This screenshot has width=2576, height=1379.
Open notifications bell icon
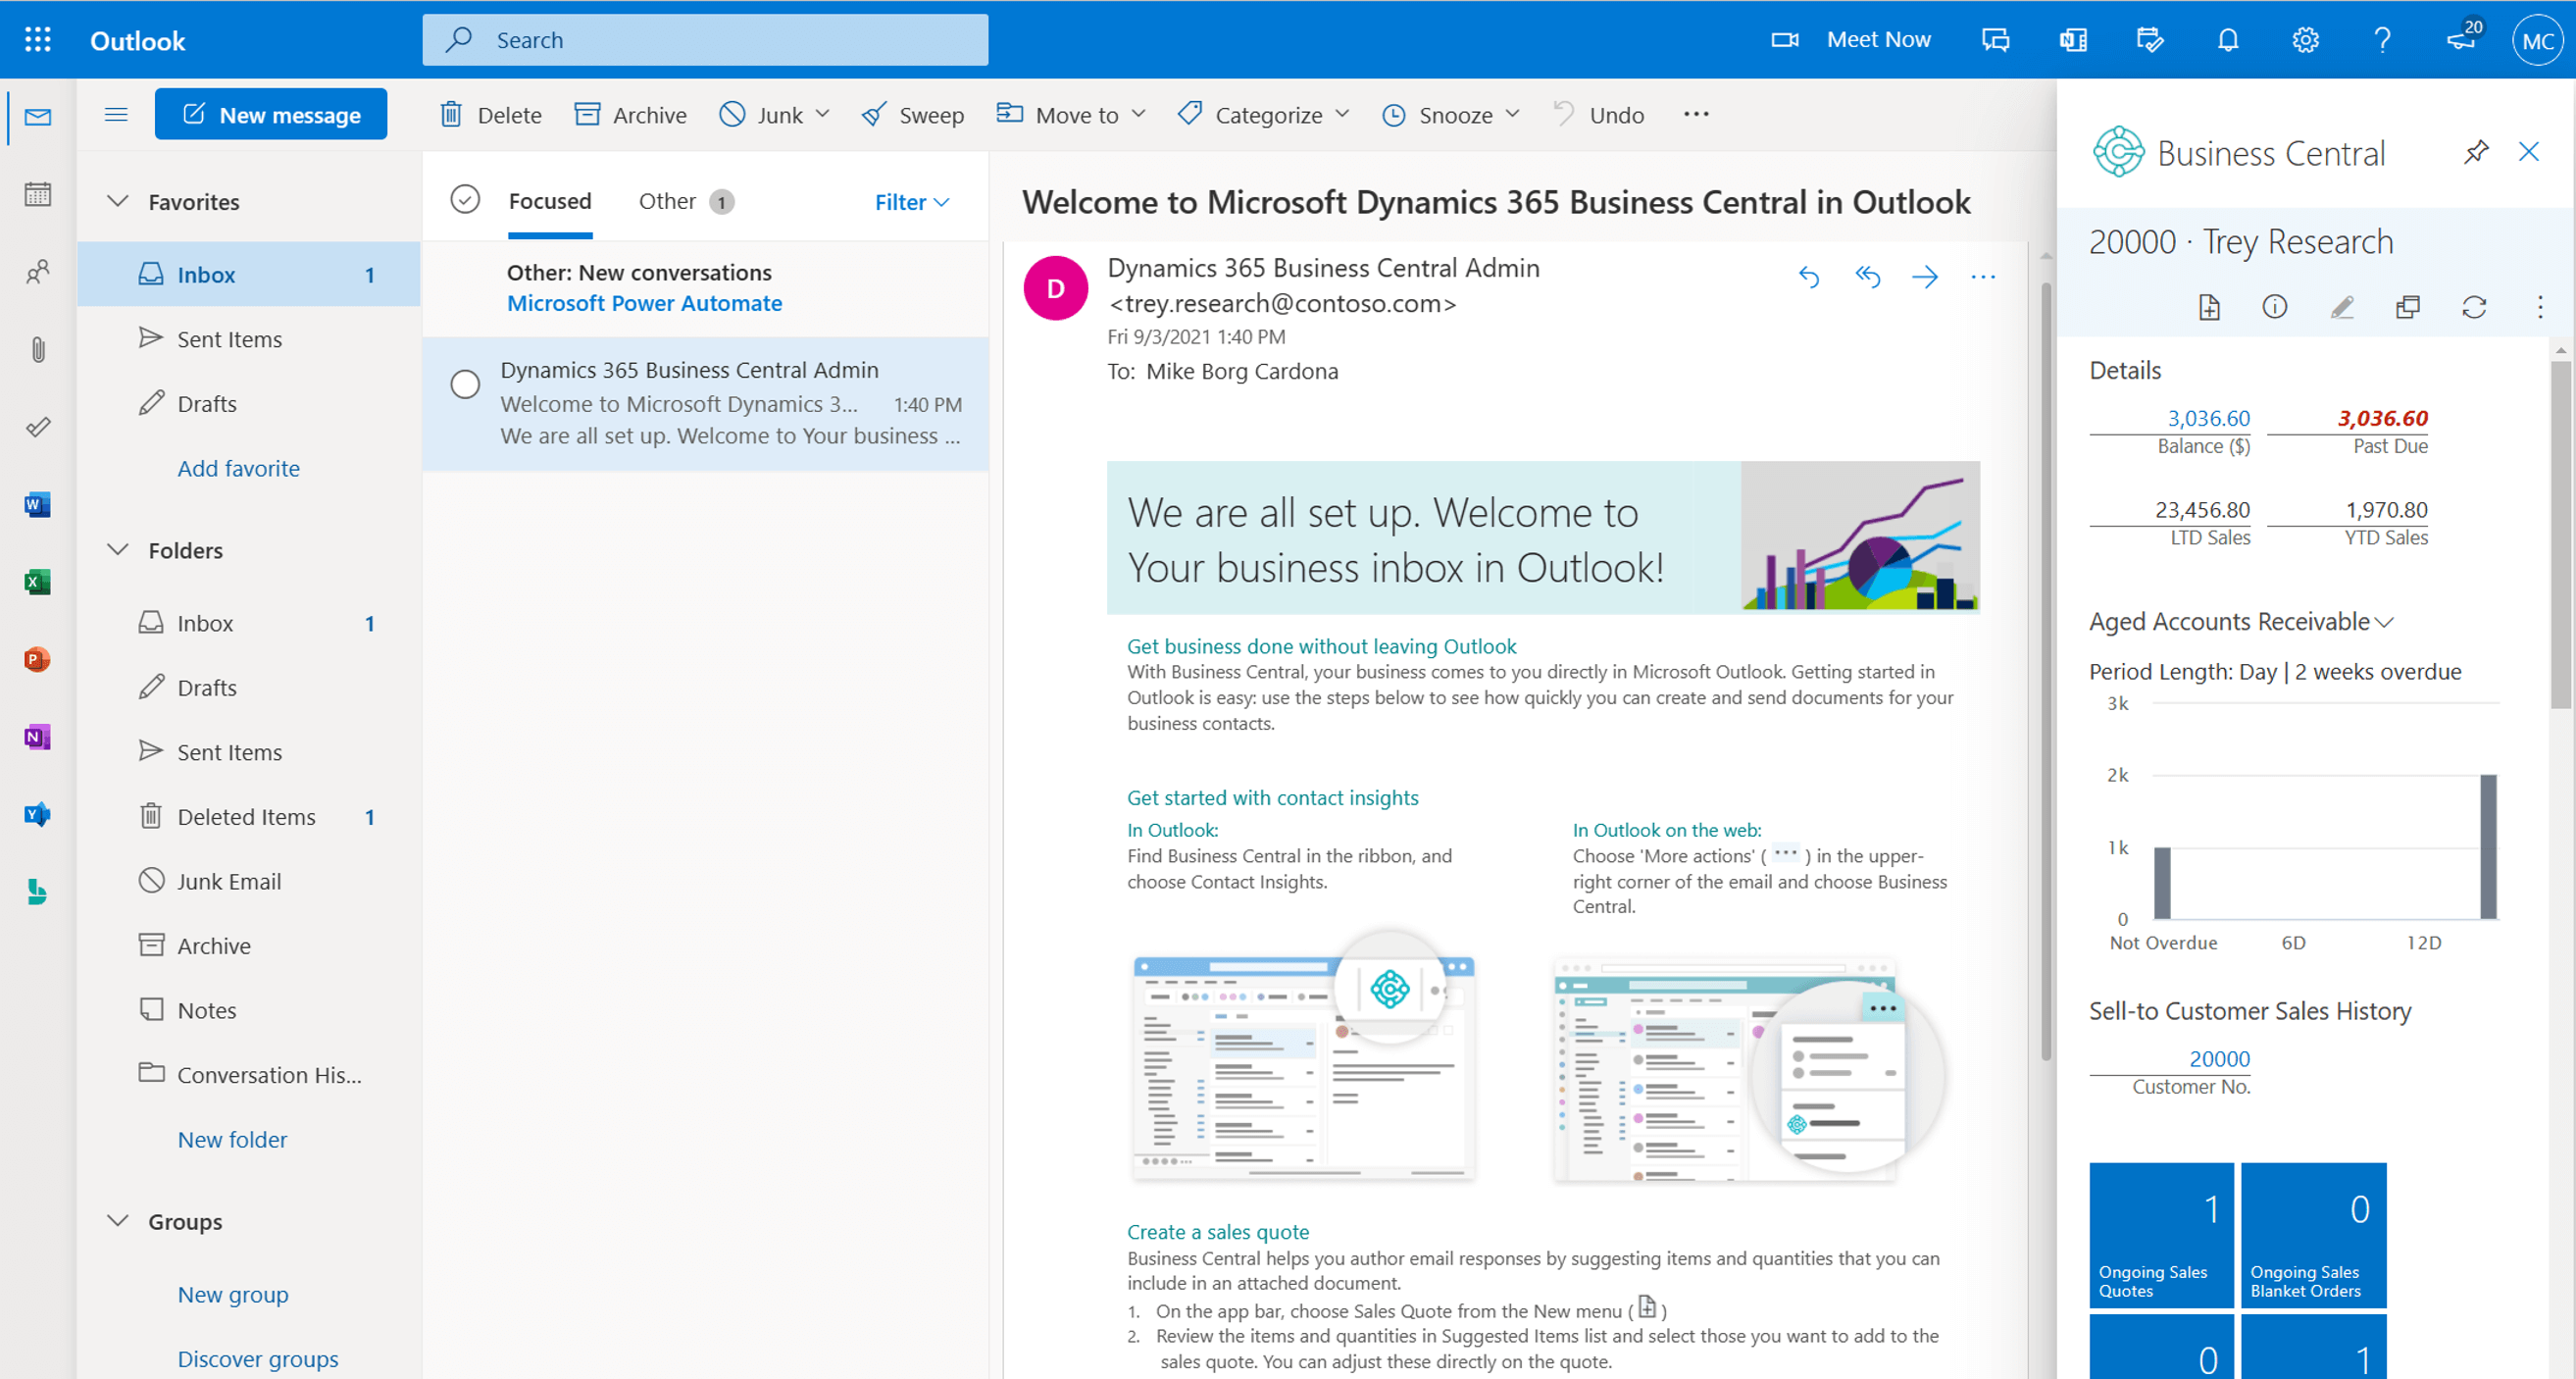(2227, 40)
